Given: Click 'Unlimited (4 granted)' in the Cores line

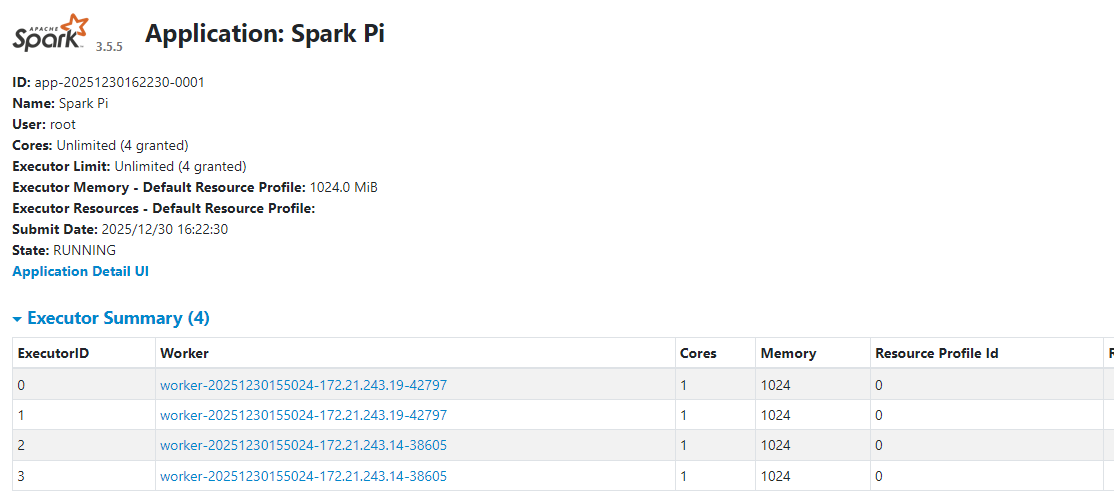Looking at the screenshot, I should (122, 146).
